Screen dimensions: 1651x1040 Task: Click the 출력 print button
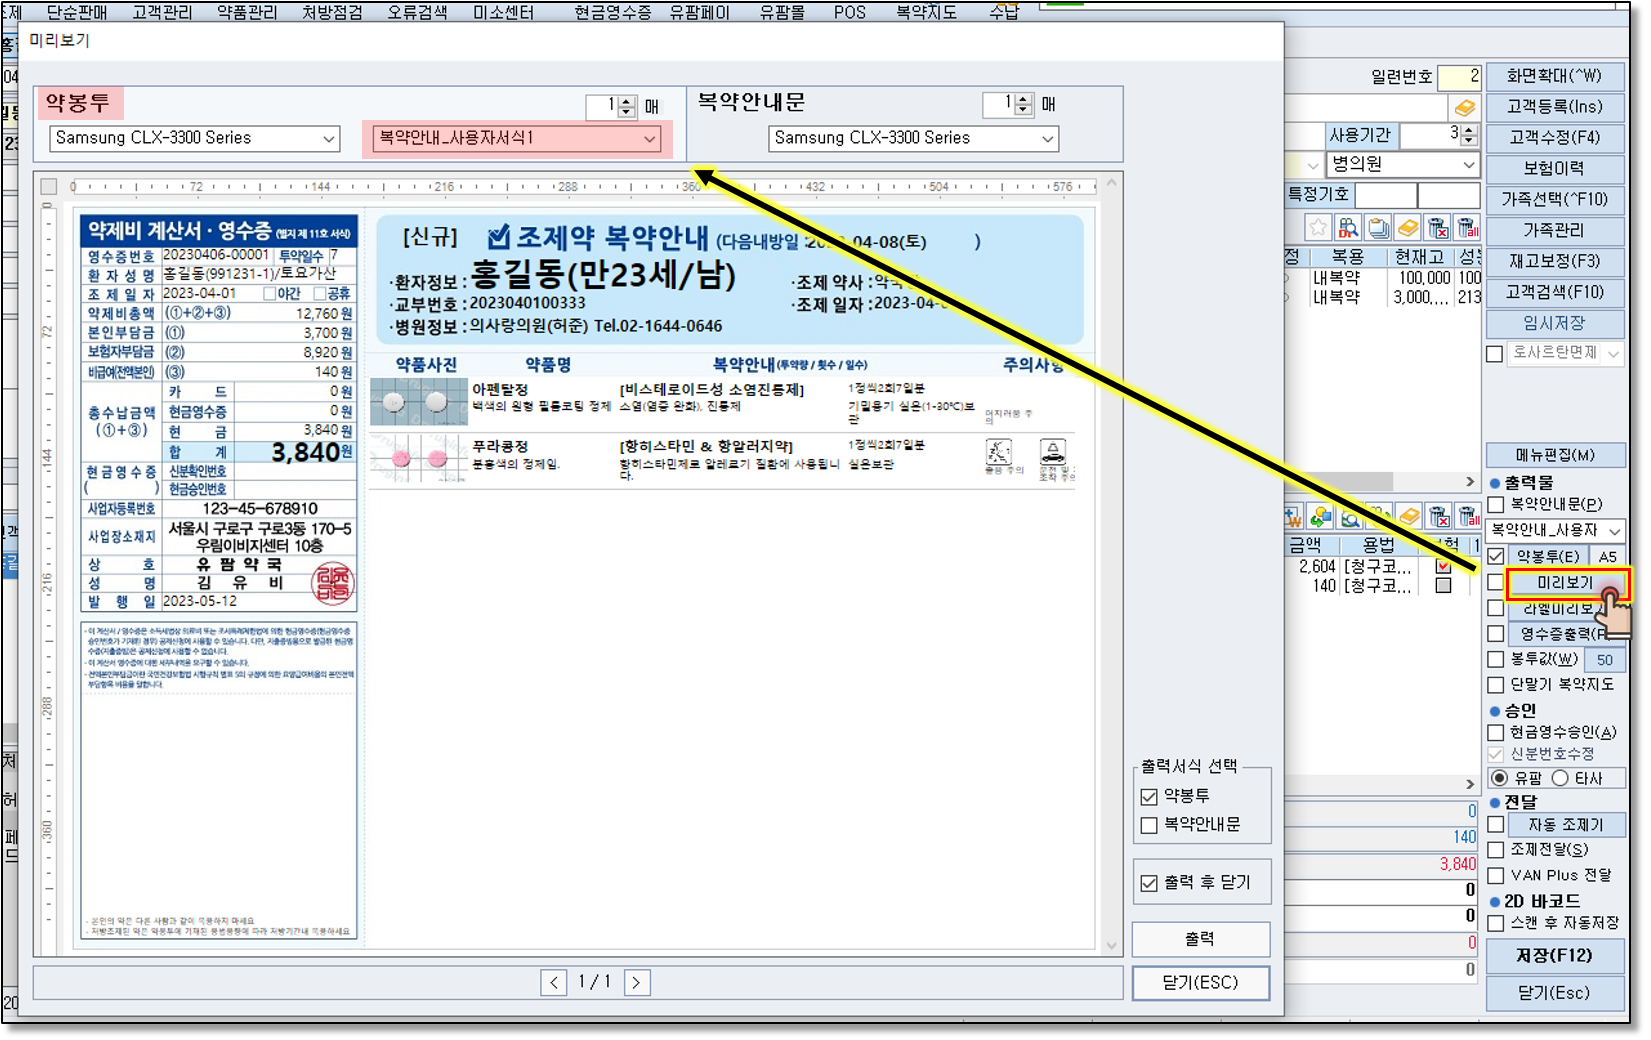[x=1200, y=939]
